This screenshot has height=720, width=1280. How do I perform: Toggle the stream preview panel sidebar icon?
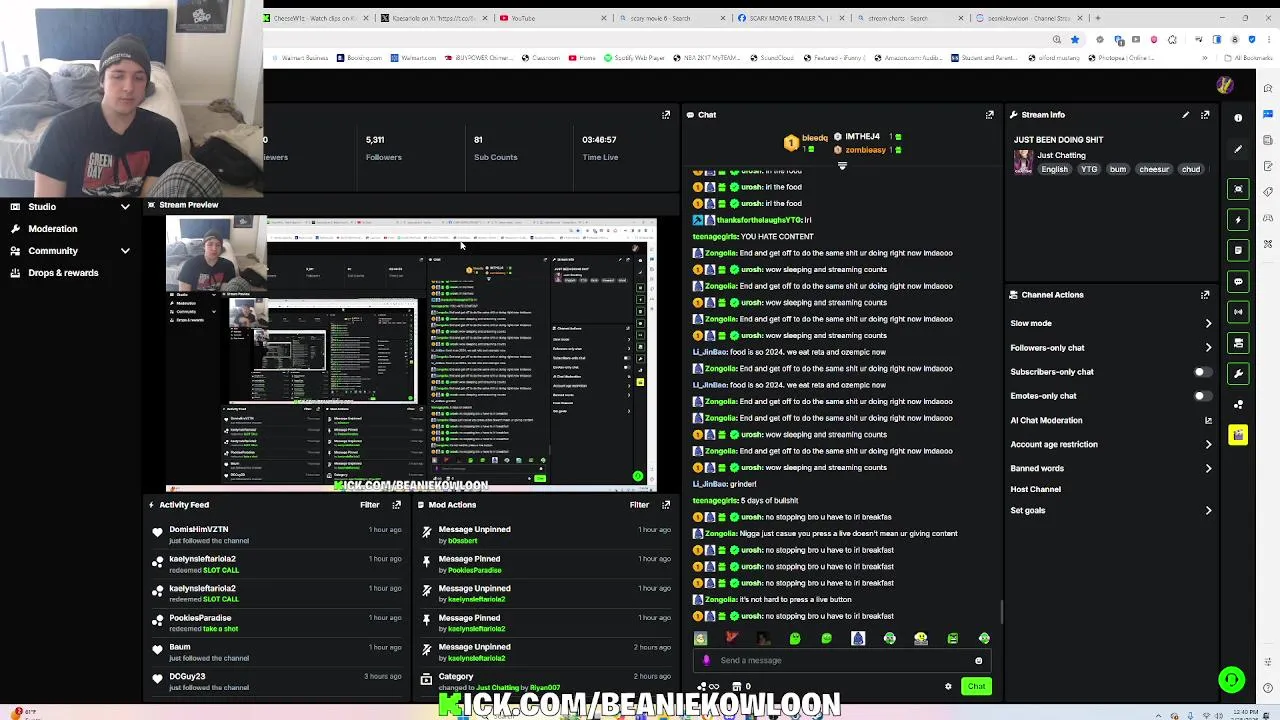pos(1238,189)
